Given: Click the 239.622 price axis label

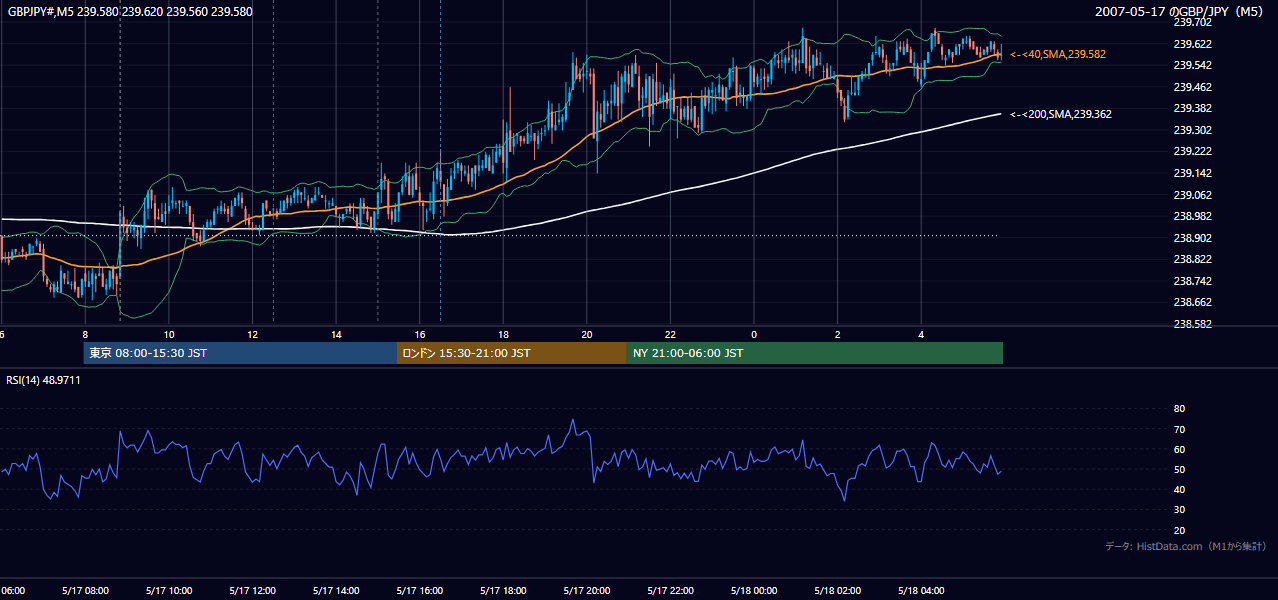Looking at the screenshot, I should (1192, 44).
